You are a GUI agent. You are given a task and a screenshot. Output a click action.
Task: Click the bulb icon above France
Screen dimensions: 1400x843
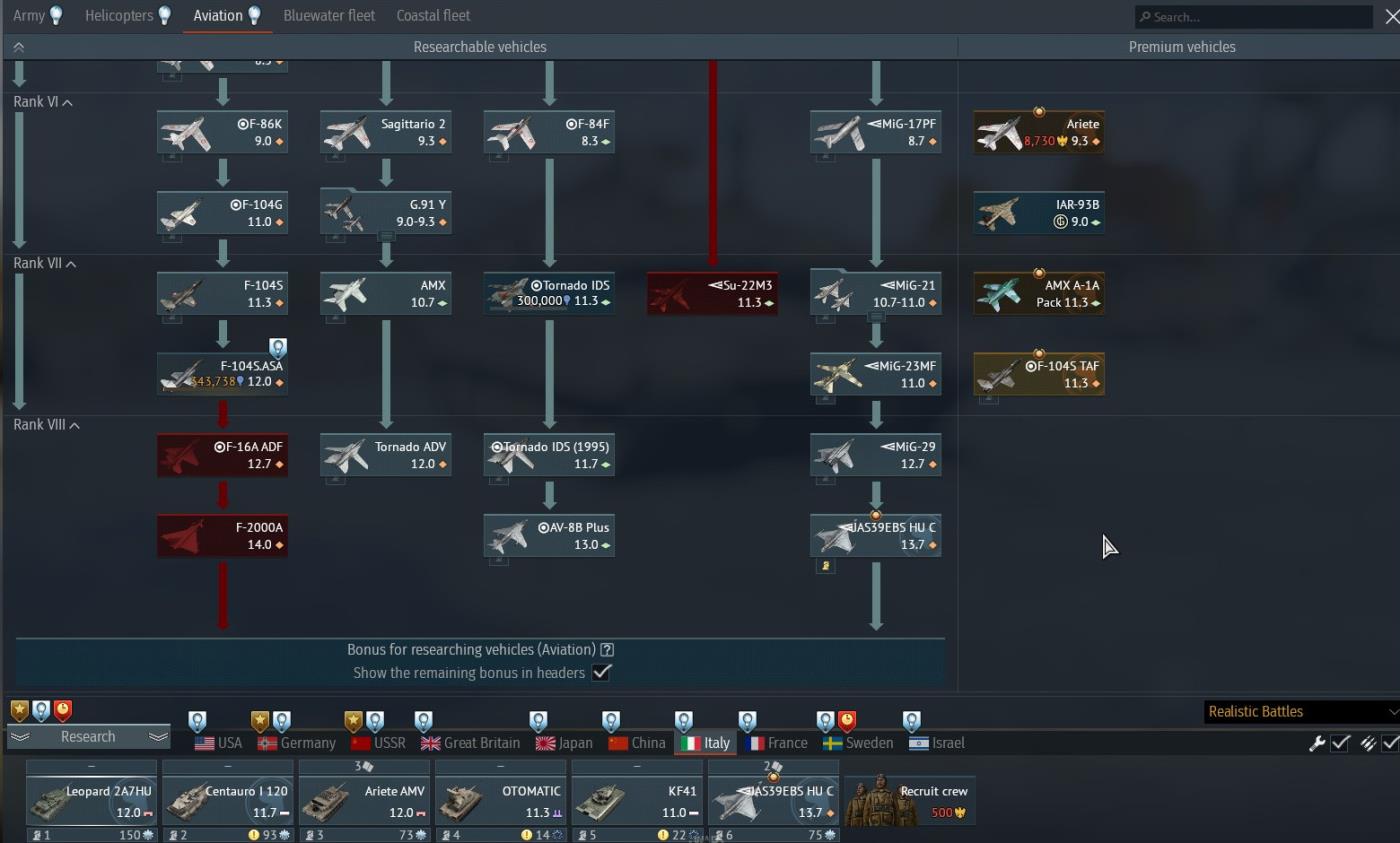pos(747,721)
